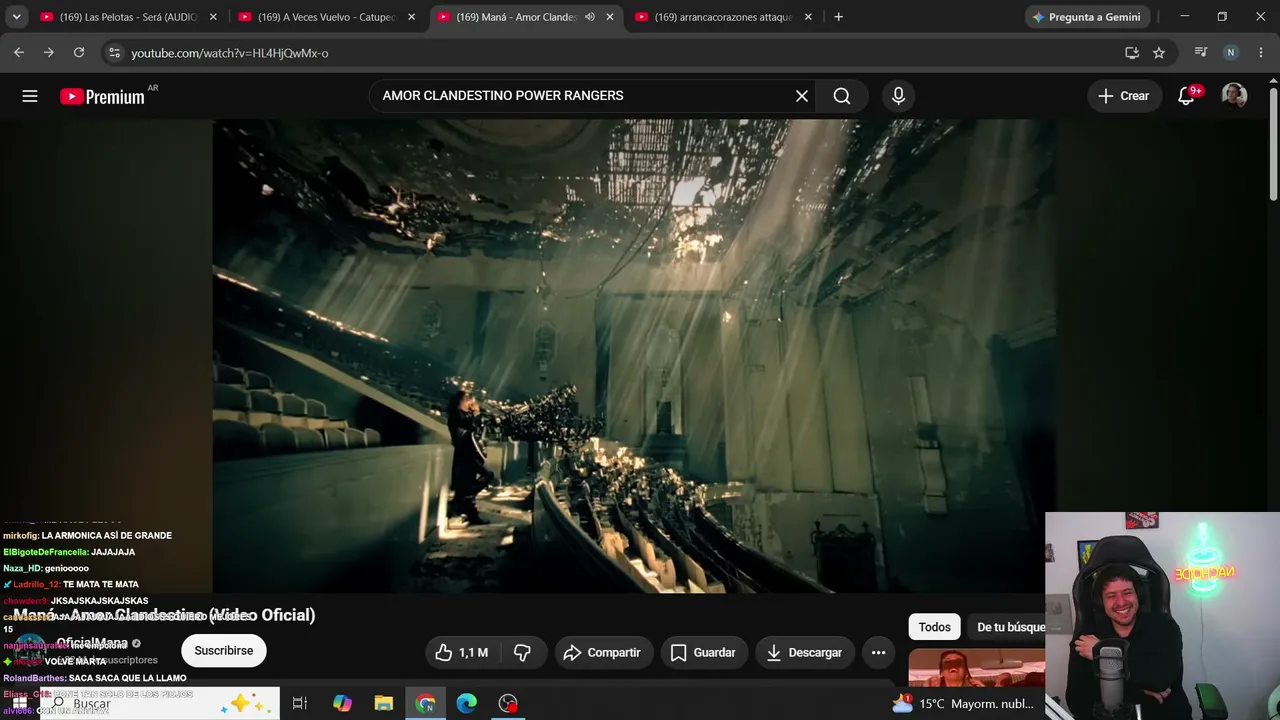Open the more actions ellipsis menu
This screenshot has height=720, width=1280.
(x=878, y=653)
